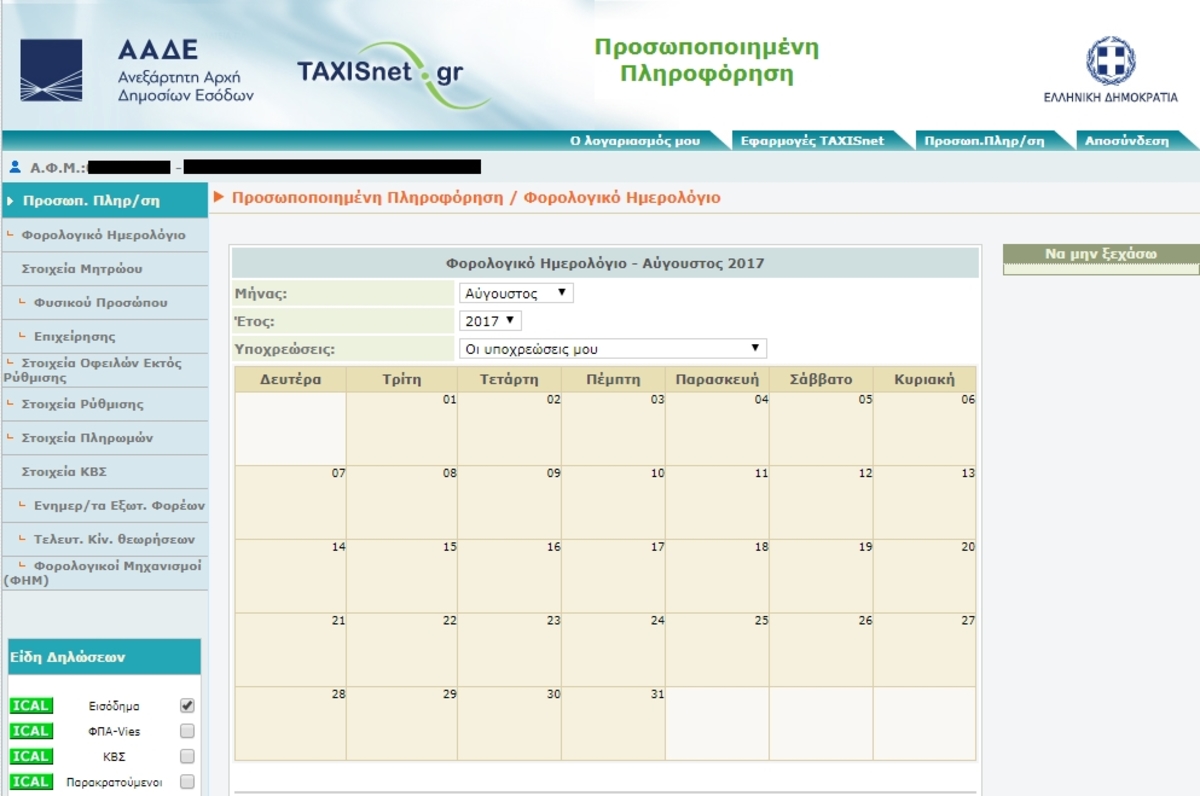This screenshot has height=796, width=1200.
Task: Open the year dropdown showing 2017
Action: pos(491,321)
